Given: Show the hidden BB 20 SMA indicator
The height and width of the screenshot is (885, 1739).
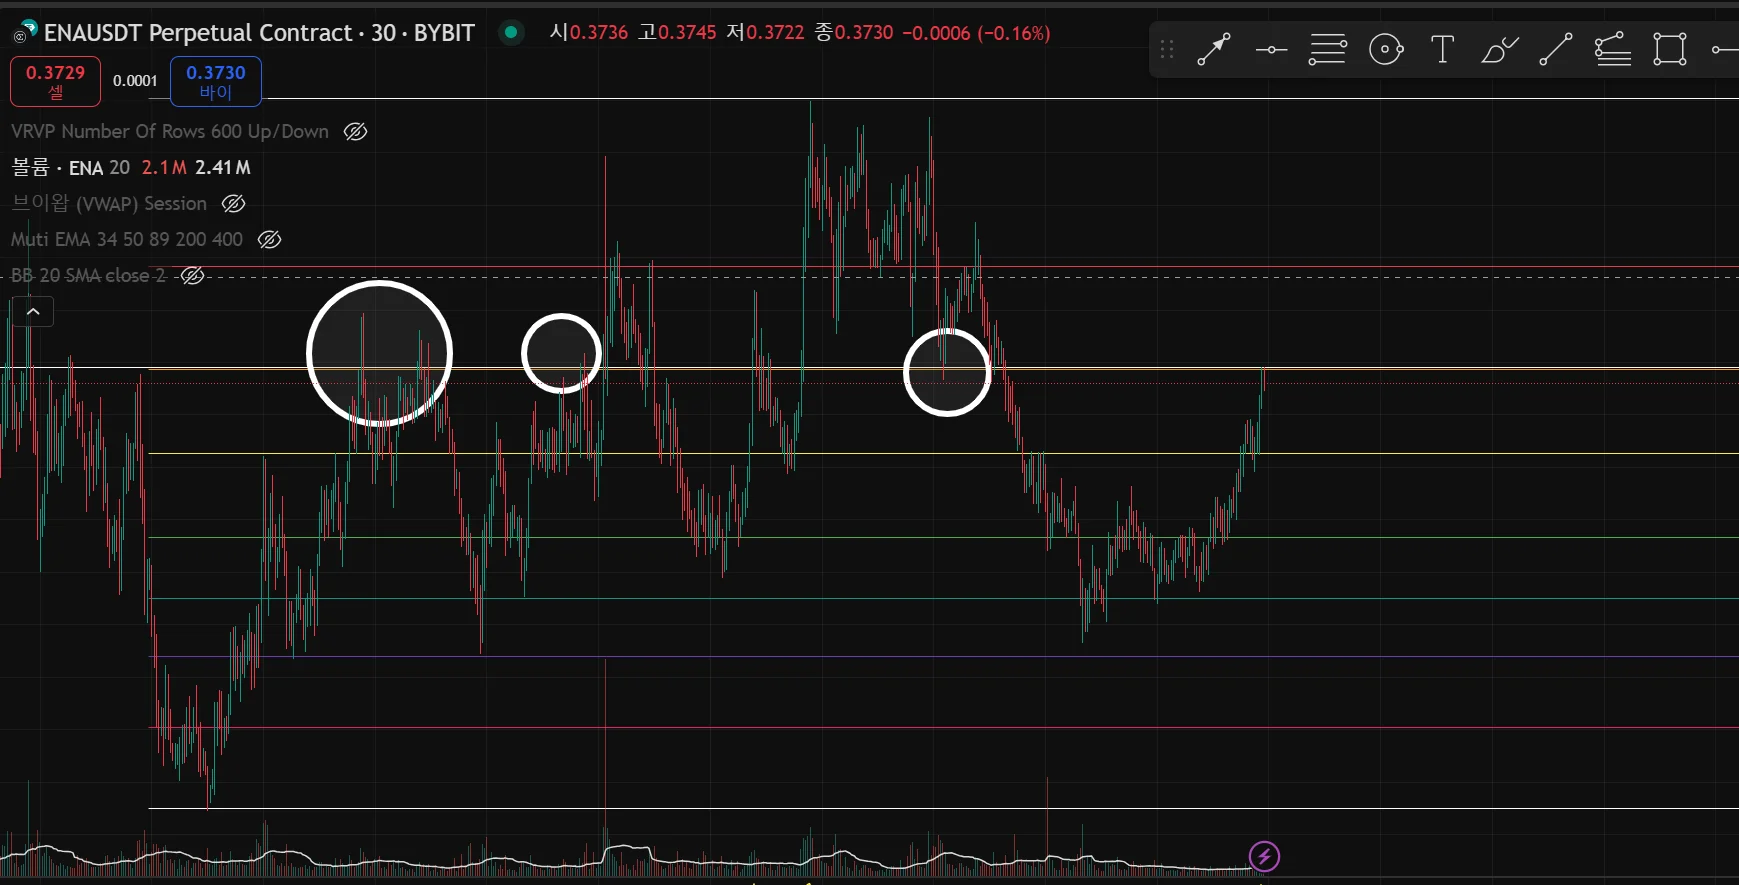Looking at the screenshot, I should coord(192,275).
